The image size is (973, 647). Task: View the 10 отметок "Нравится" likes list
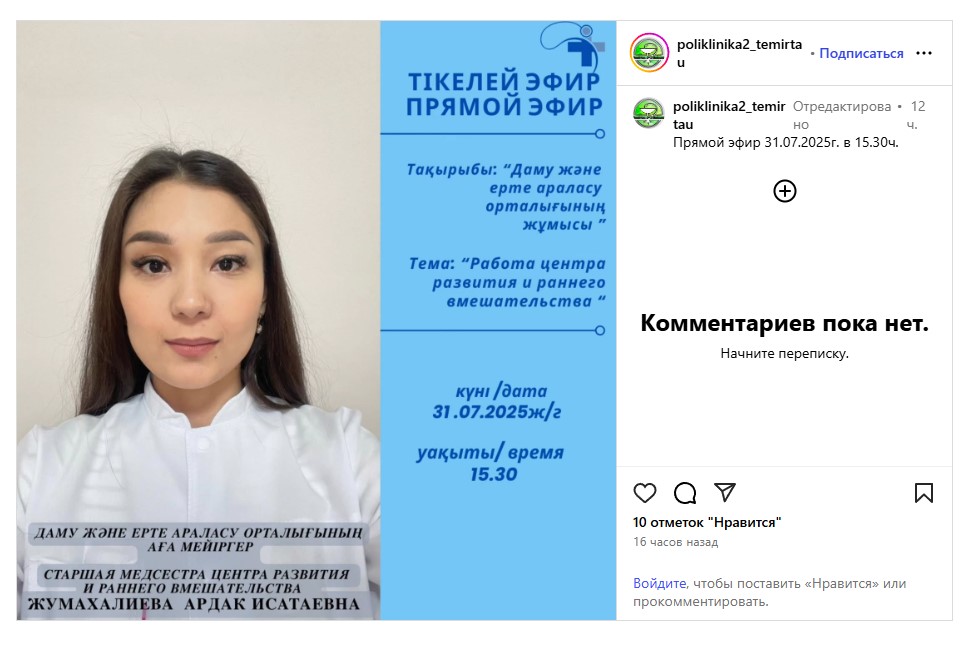707,522
